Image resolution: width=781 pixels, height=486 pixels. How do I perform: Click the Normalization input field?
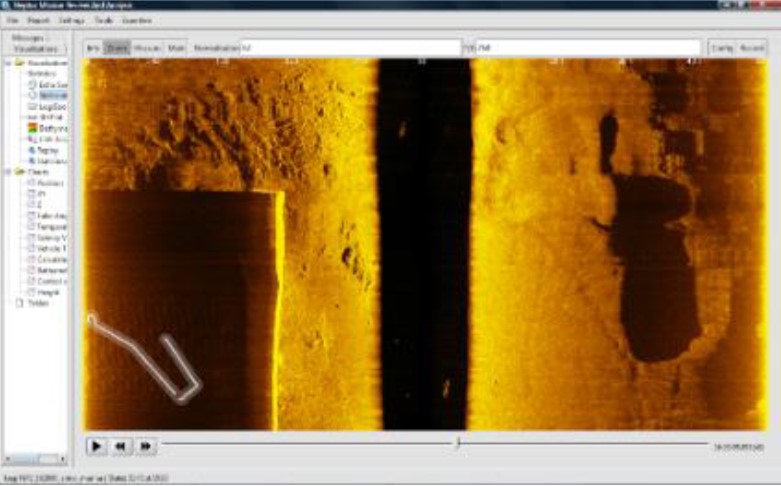[x=350, y=47]
